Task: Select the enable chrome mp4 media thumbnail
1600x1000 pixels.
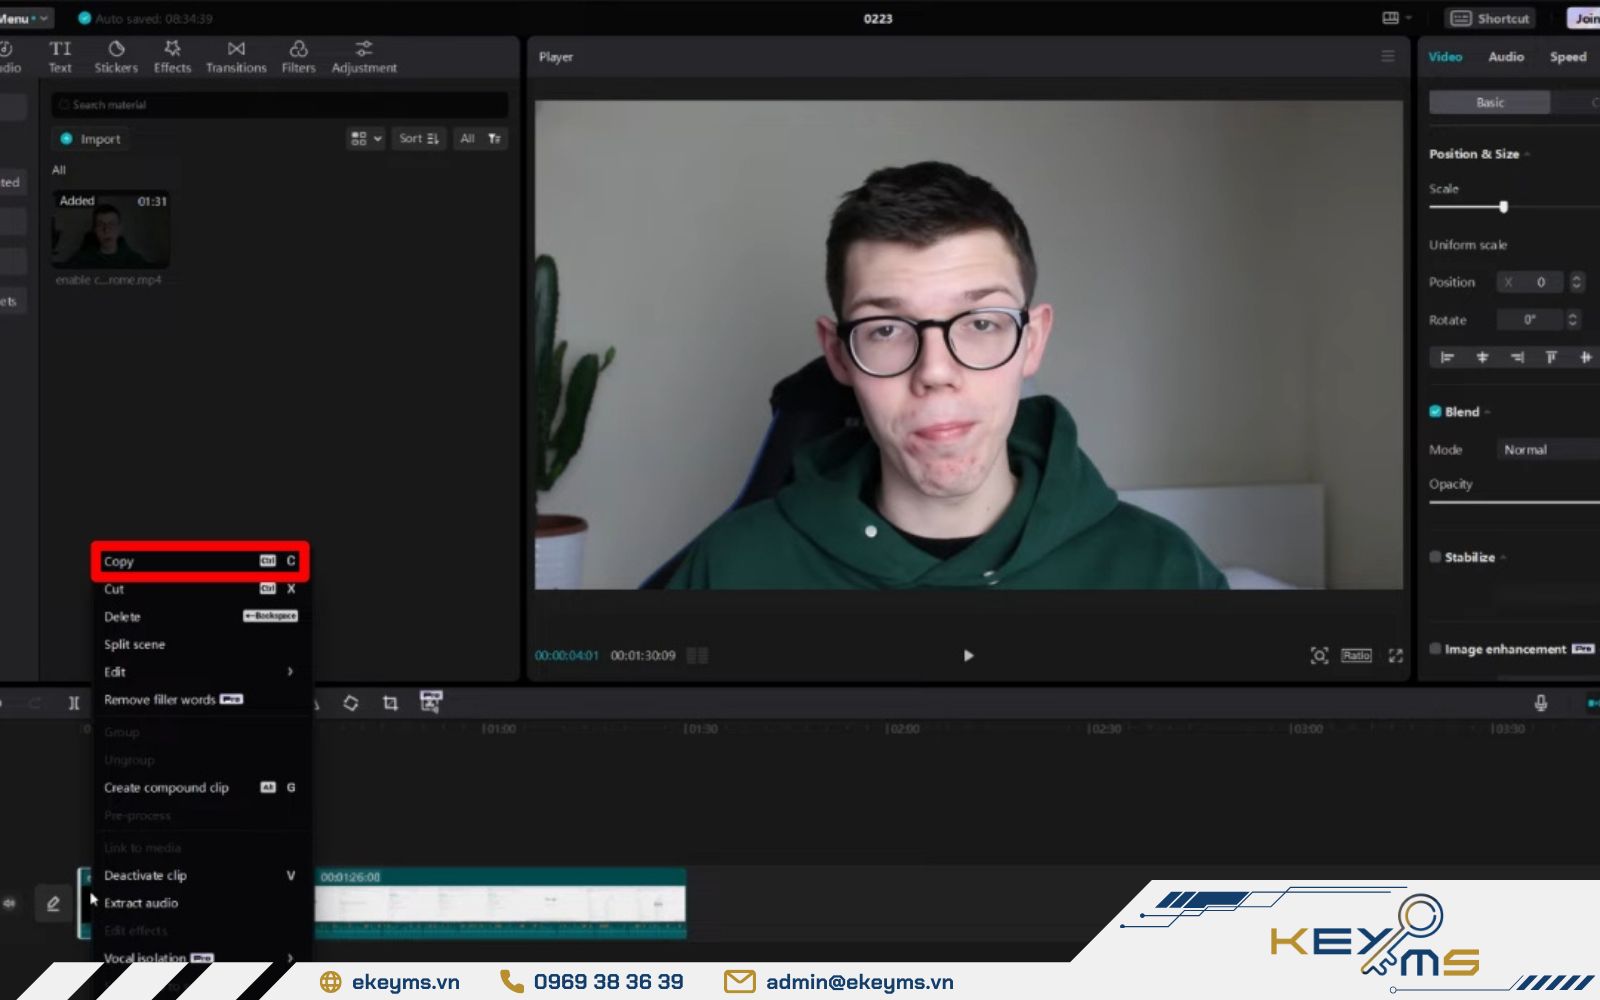Action: tap(111, 230)
